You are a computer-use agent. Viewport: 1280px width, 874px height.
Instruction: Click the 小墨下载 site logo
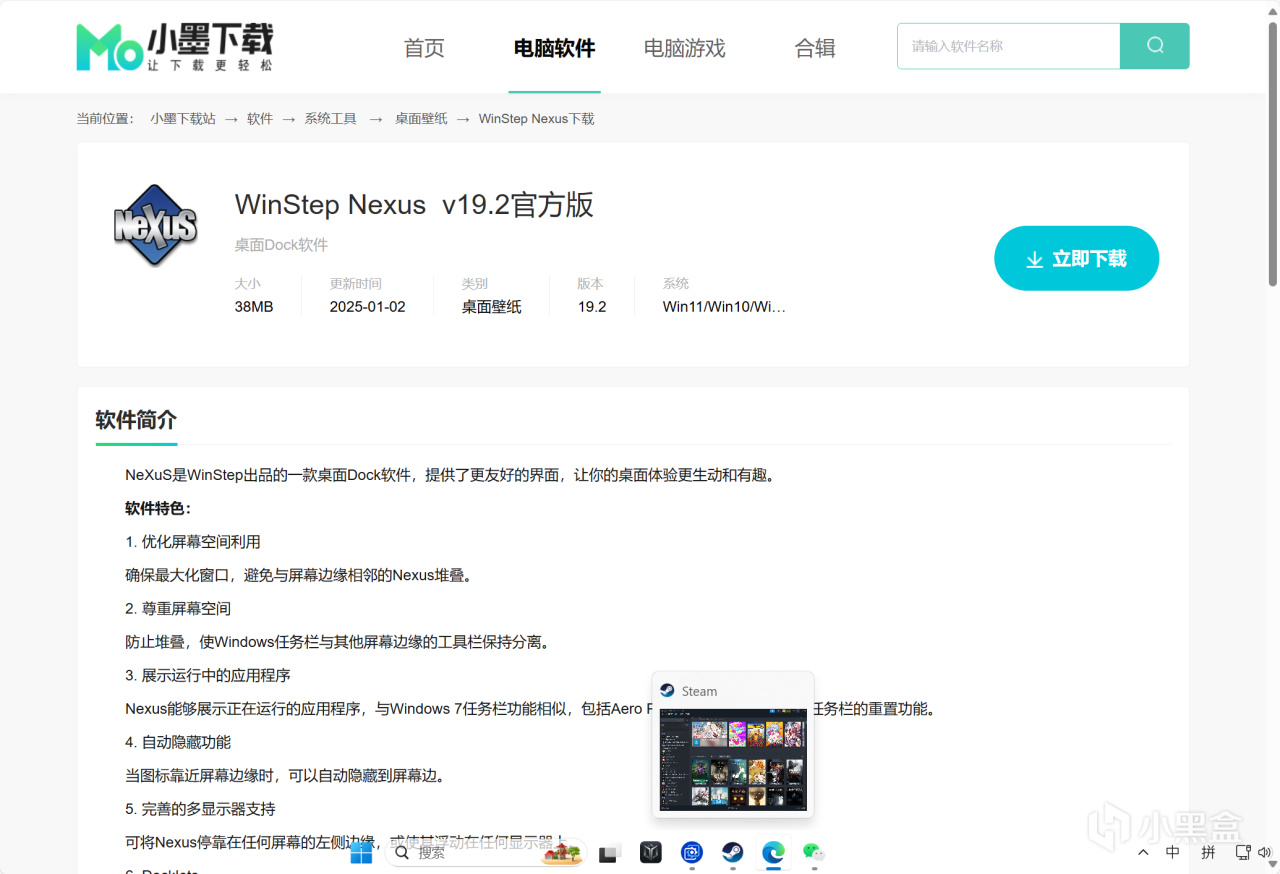(x=175, y=47)
